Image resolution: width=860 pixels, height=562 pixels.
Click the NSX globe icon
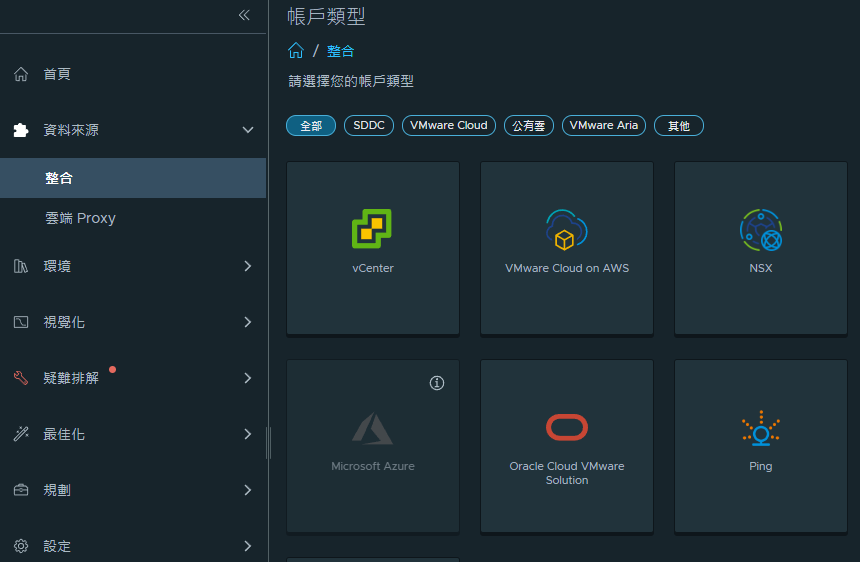pyautogui.click(x=761, y=230)
